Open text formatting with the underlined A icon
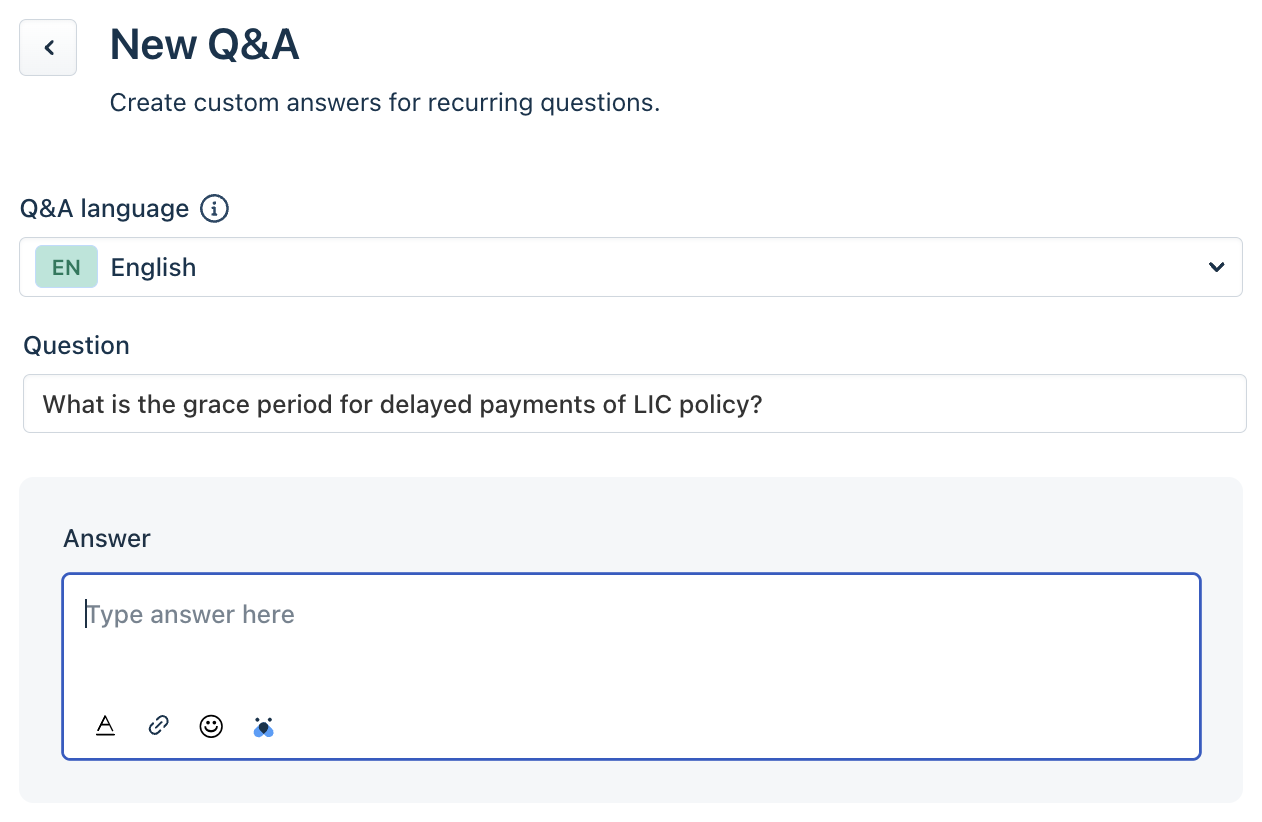Image resolution: width=1262 pixels, height=822 pixels. (x=105, y=726)
